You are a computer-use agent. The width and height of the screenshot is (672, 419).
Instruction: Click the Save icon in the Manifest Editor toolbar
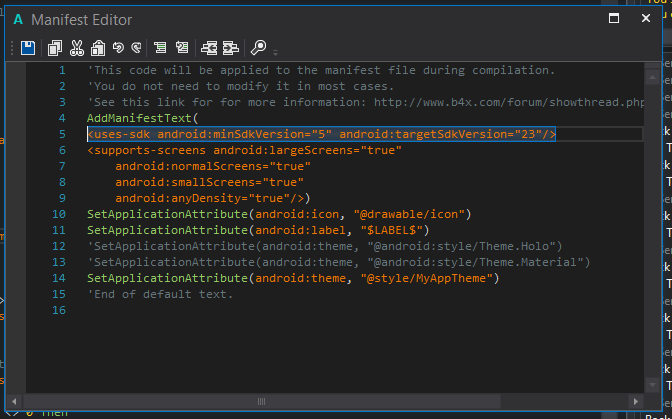28,48
